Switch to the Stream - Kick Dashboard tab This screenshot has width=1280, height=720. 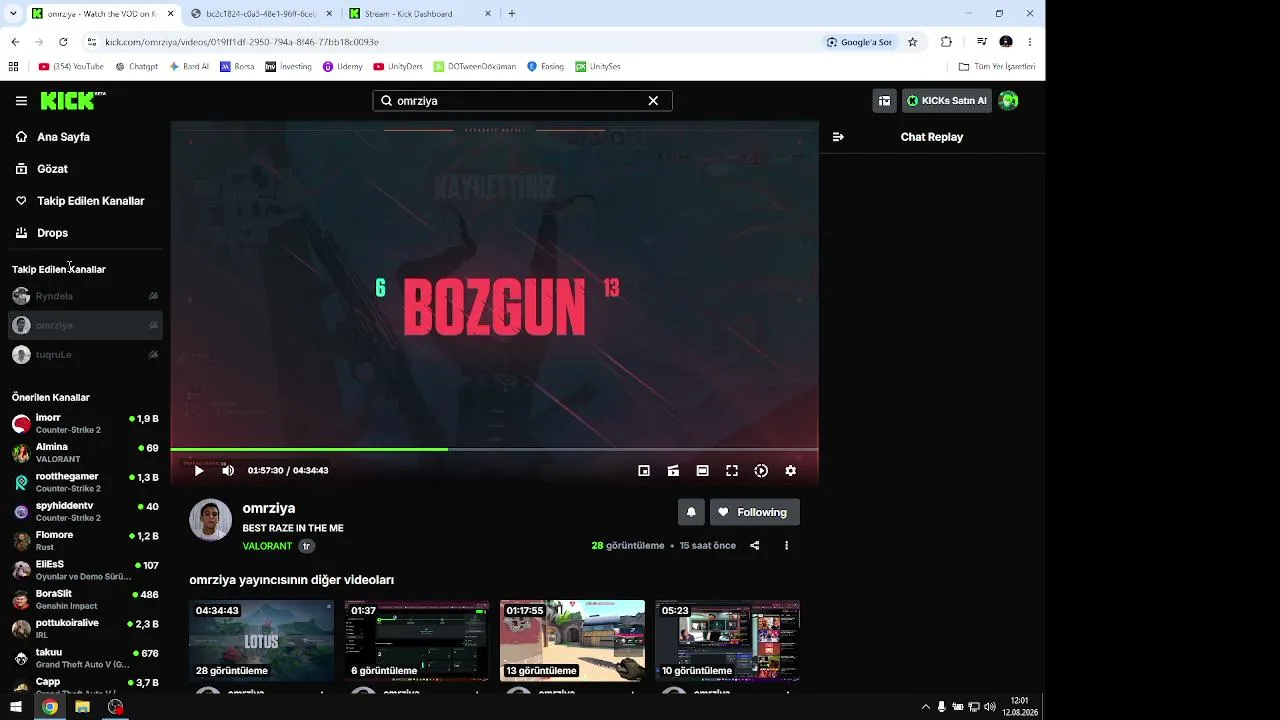pos(421,14)
